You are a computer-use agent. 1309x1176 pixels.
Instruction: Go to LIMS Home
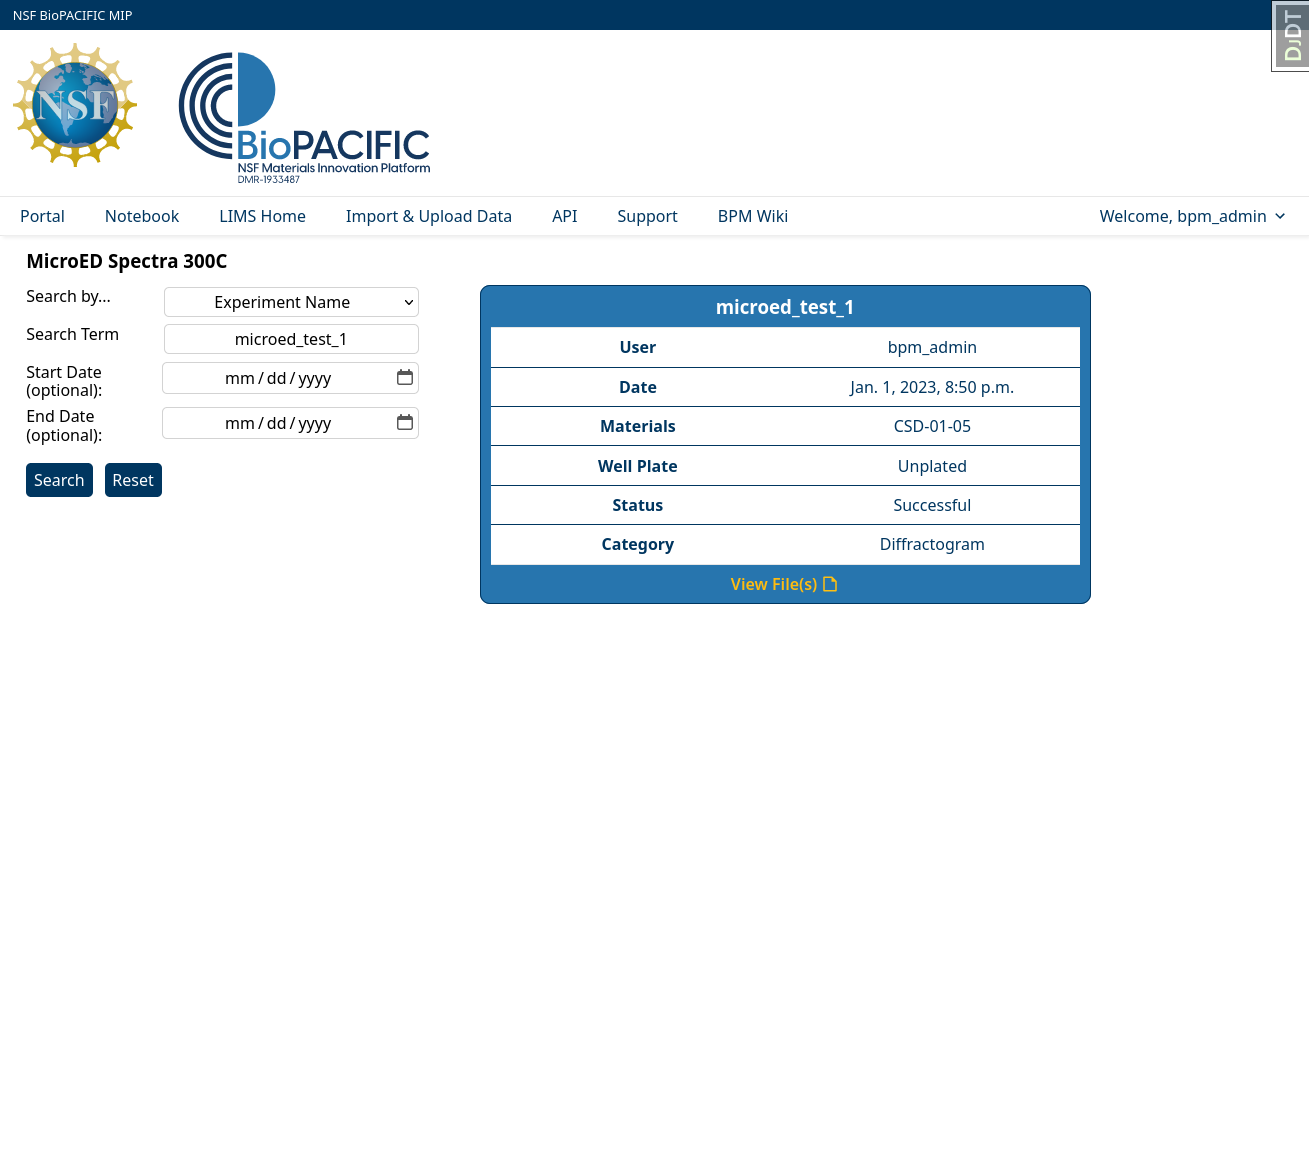tap(262, 216)
